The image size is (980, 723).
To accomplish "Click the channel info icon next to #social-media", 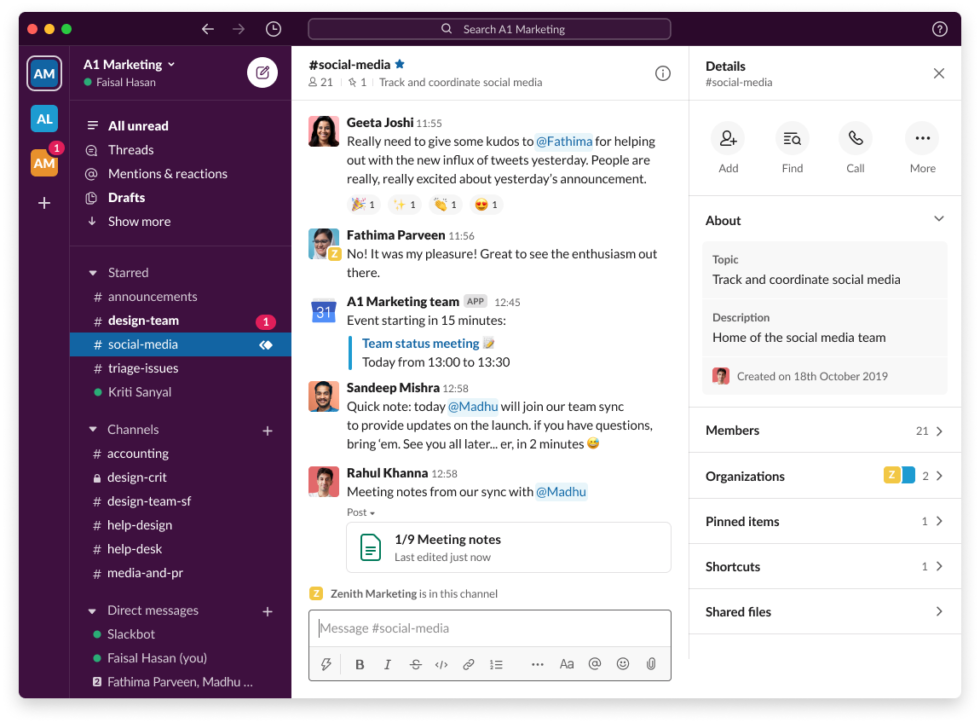I will click(661, 72).
